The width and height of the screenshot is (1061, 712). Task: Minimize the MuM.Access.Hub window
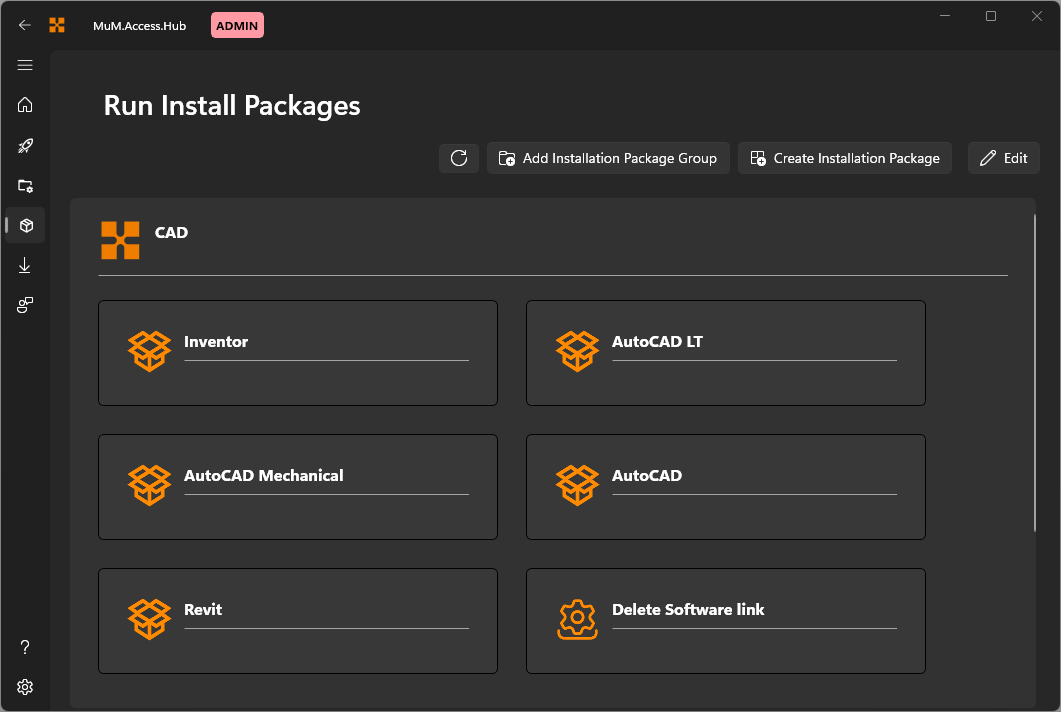pos(945,16)
